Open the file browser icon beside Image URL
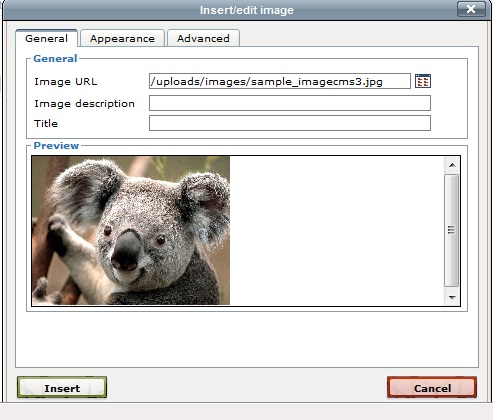The height and width of the screenshot is (420, 493). 423,81
